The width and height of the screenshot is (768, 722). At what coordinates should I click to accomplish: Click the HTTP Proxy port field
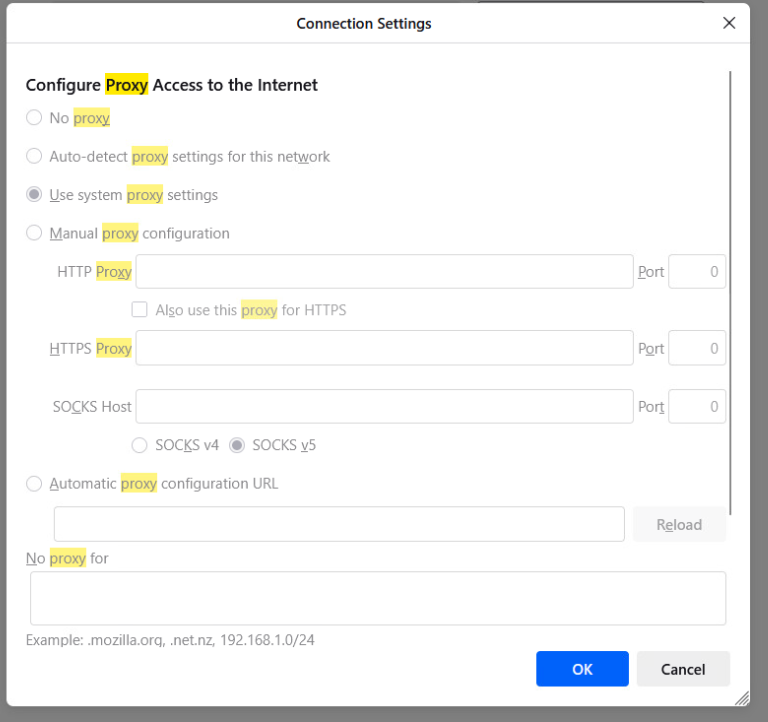tap(696, 272)
